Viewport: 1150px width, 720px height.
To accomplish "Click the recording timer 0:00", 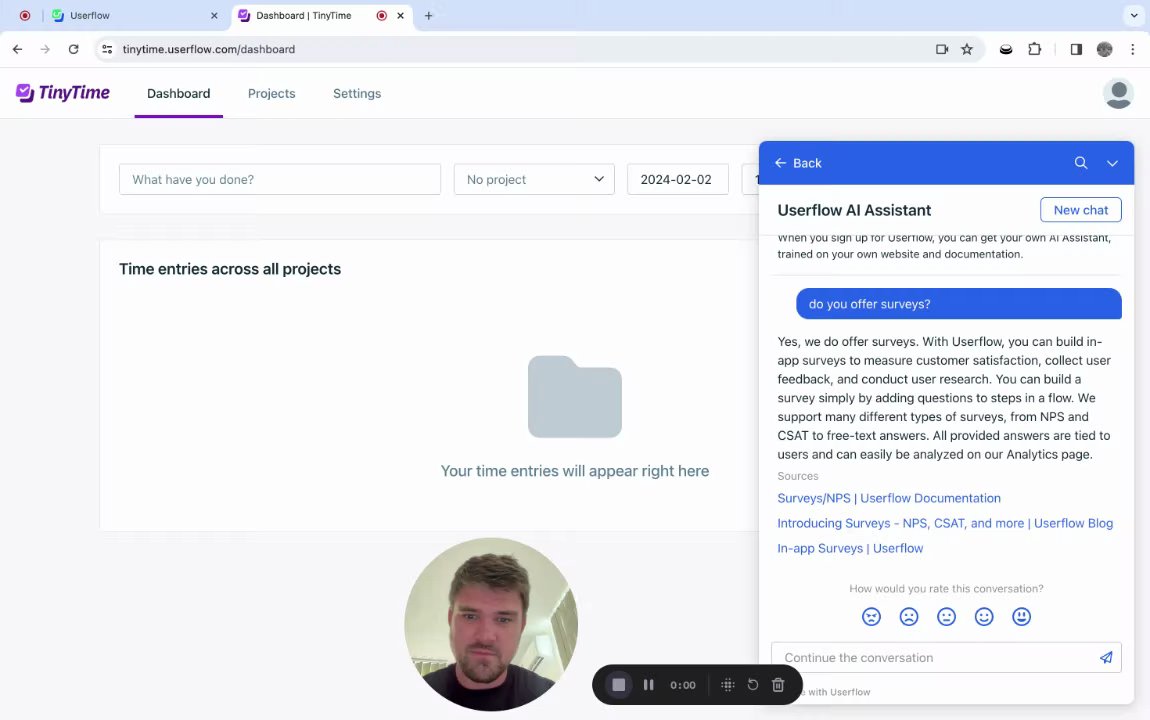I will click(x=682, y=685).
